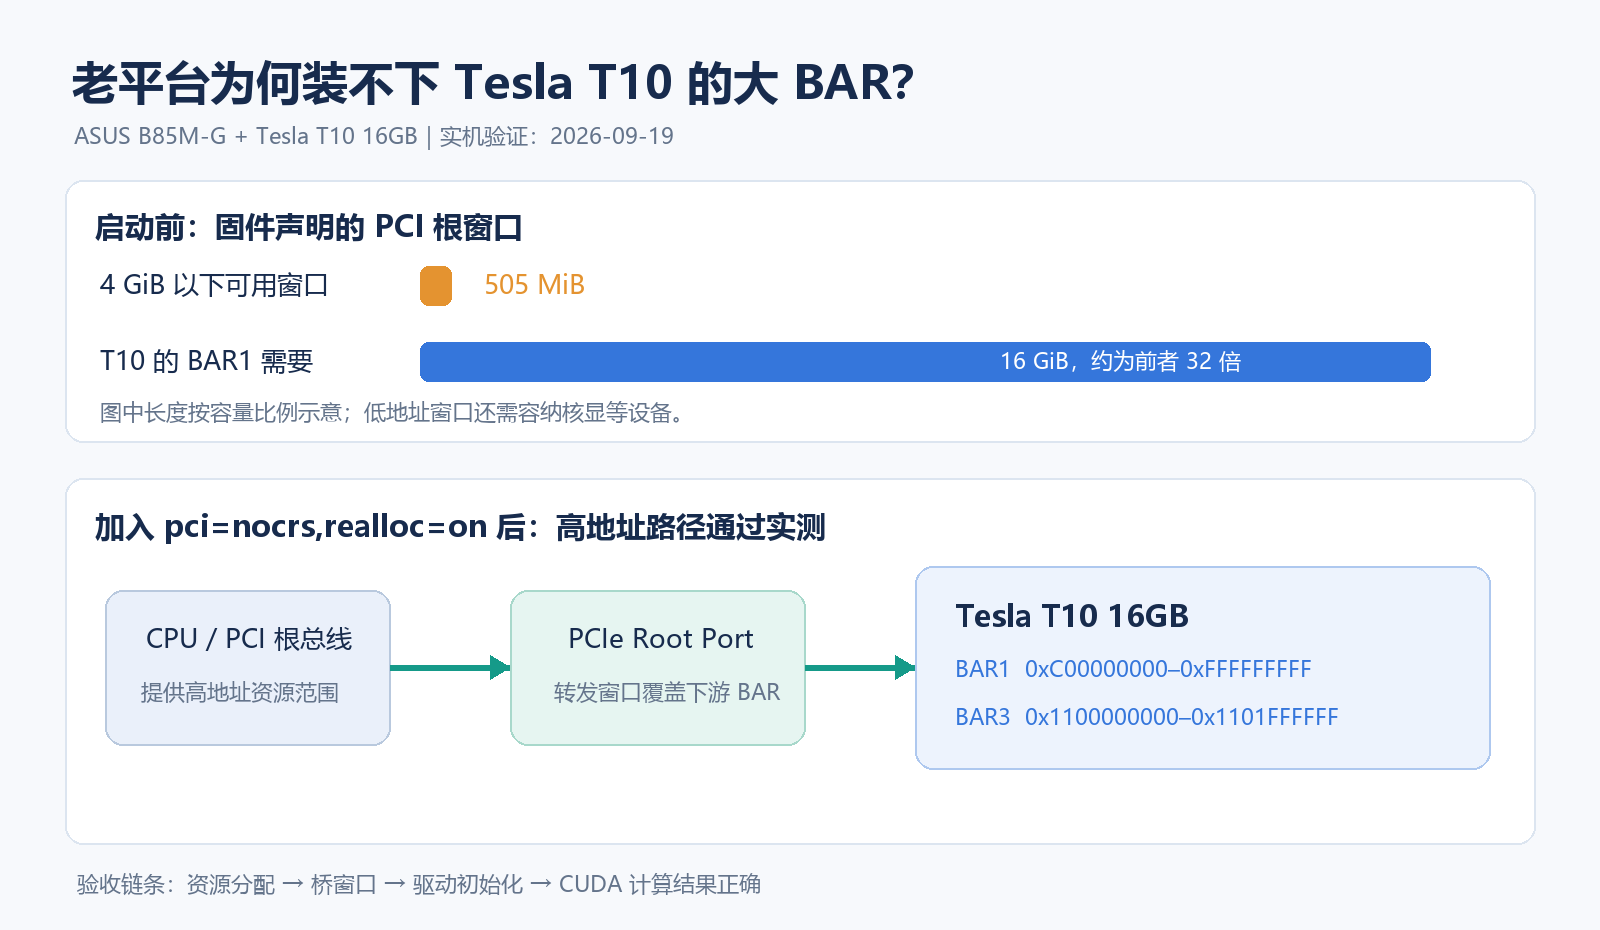Click the label T10 的 BAR1 需要

(207, 361)
